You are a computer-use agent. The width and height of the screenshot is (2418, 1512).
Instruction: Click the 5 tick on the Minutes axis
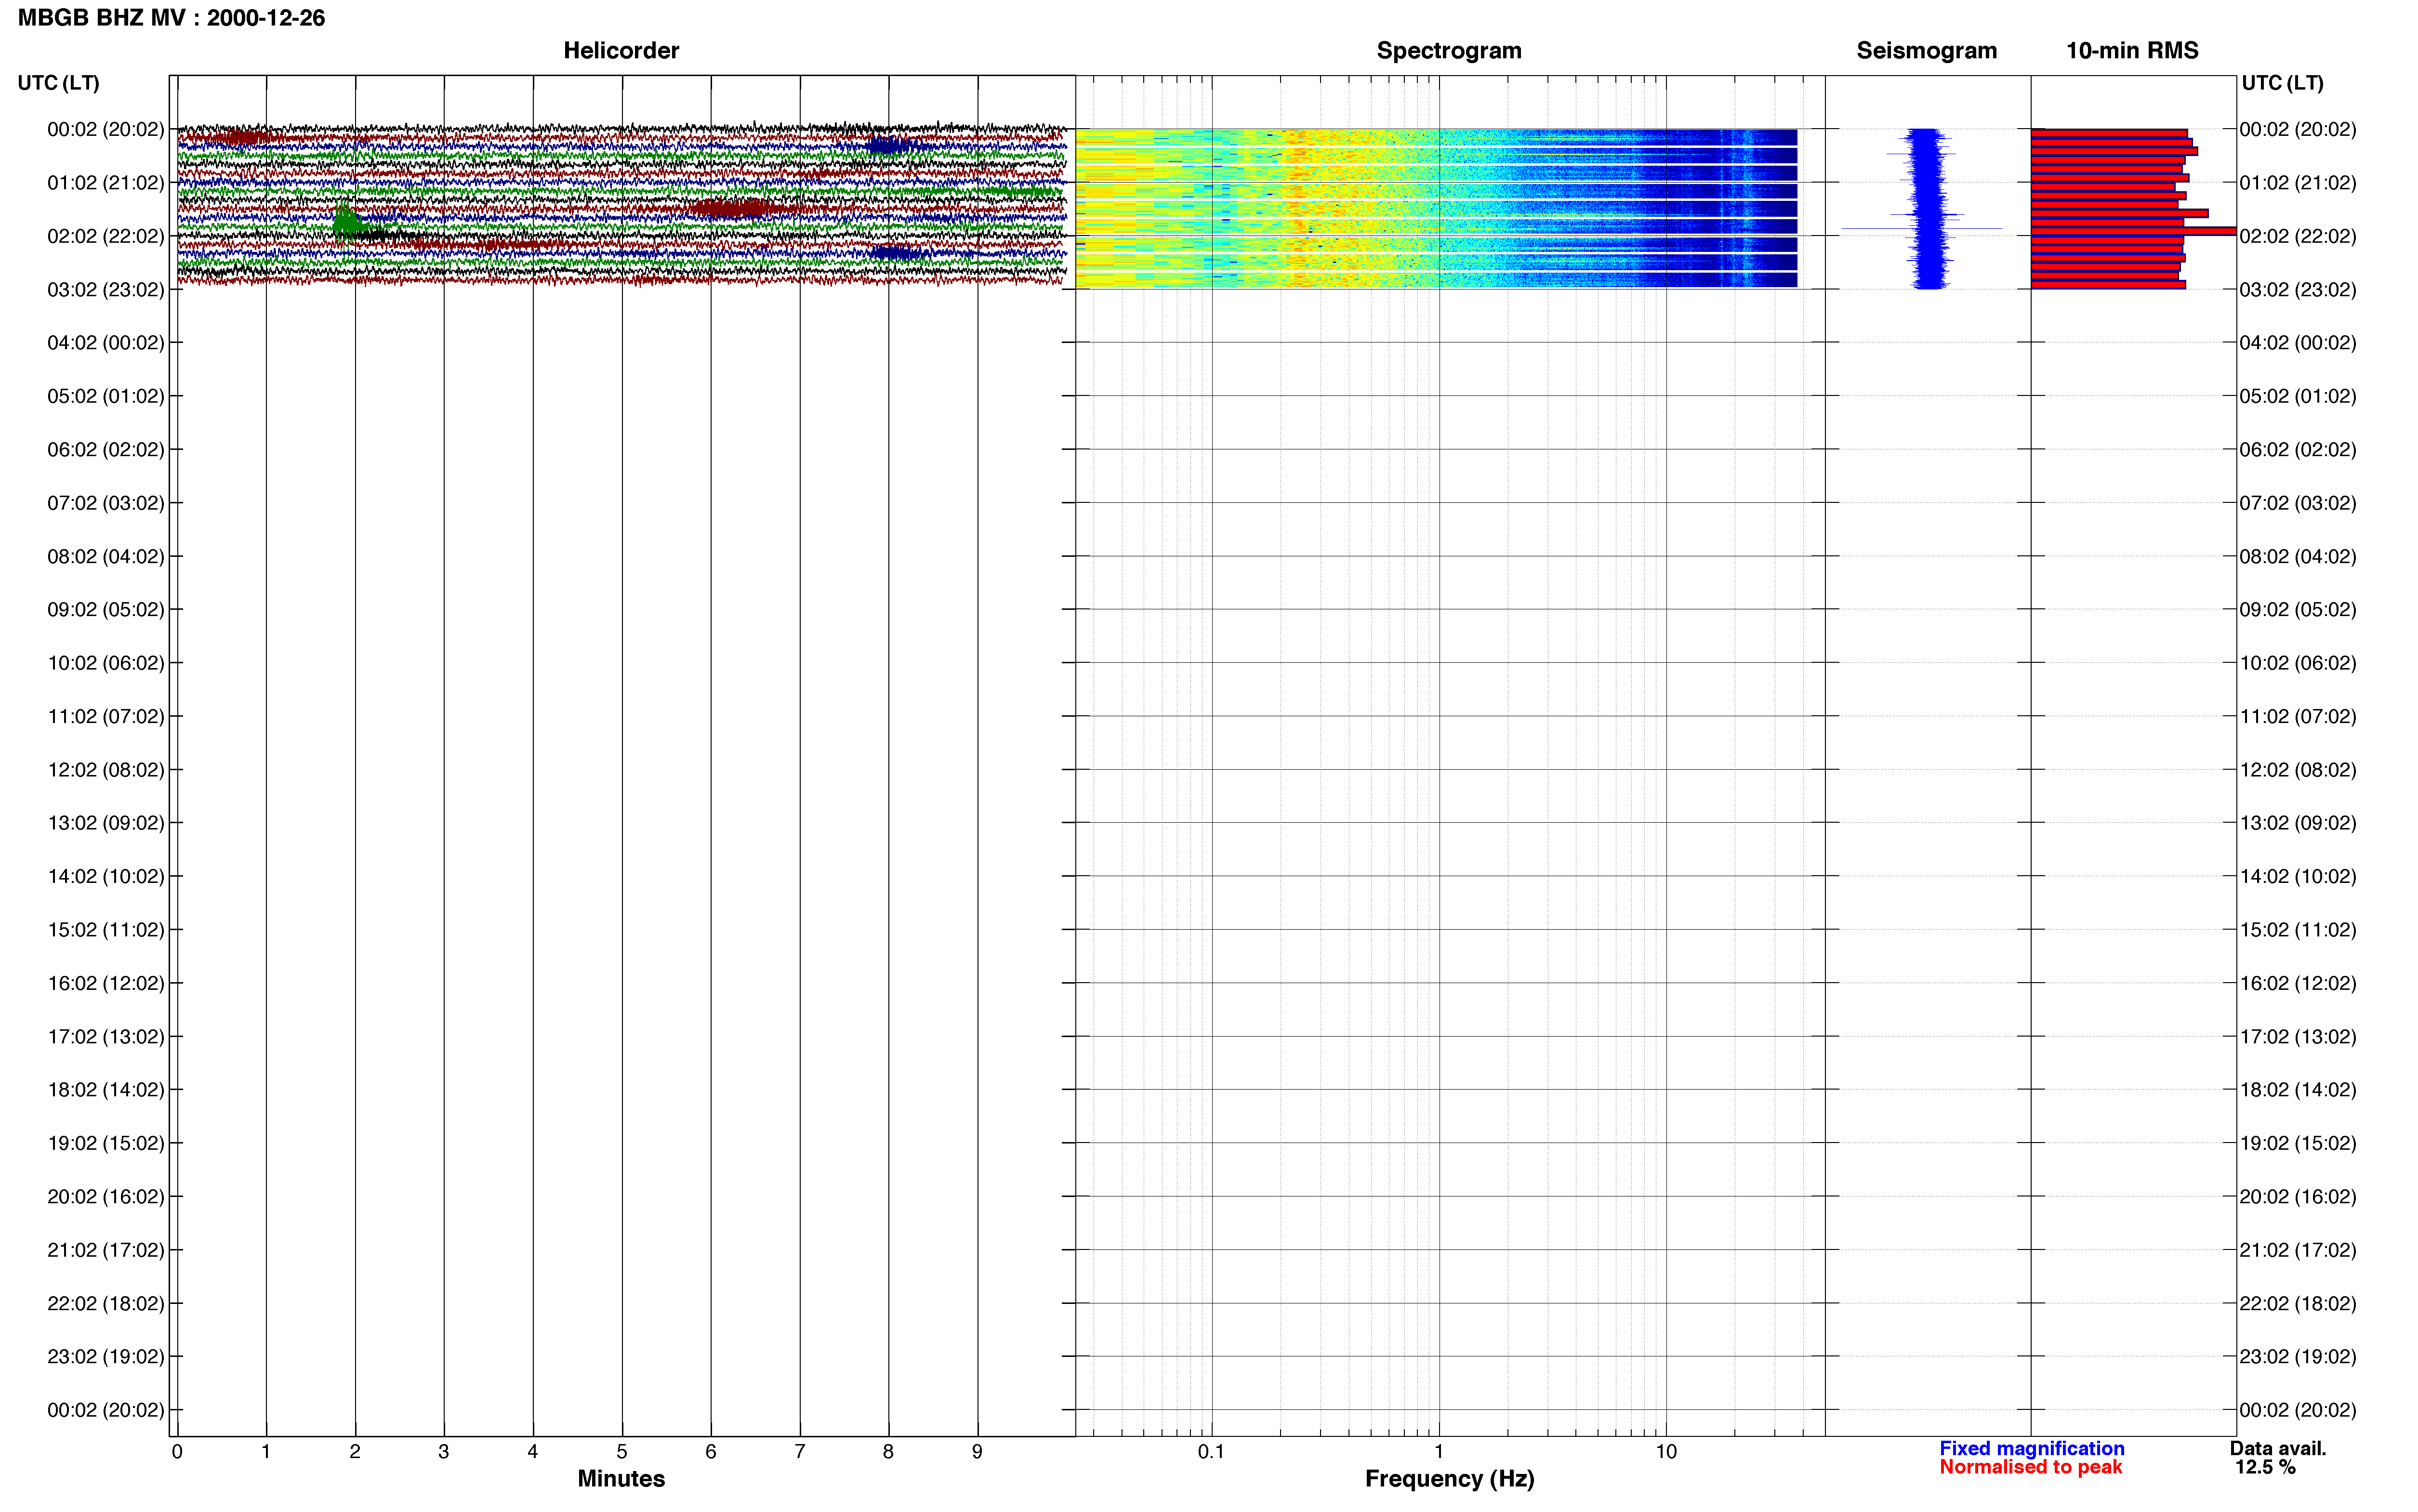[622, 1451]
